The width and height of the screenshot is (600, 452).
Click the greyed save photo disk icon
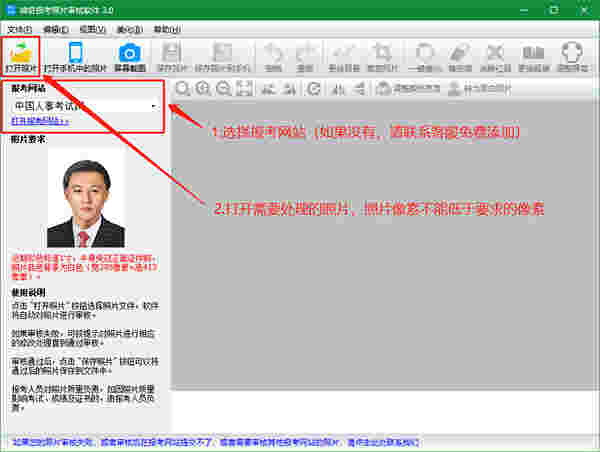coord(171,53)
